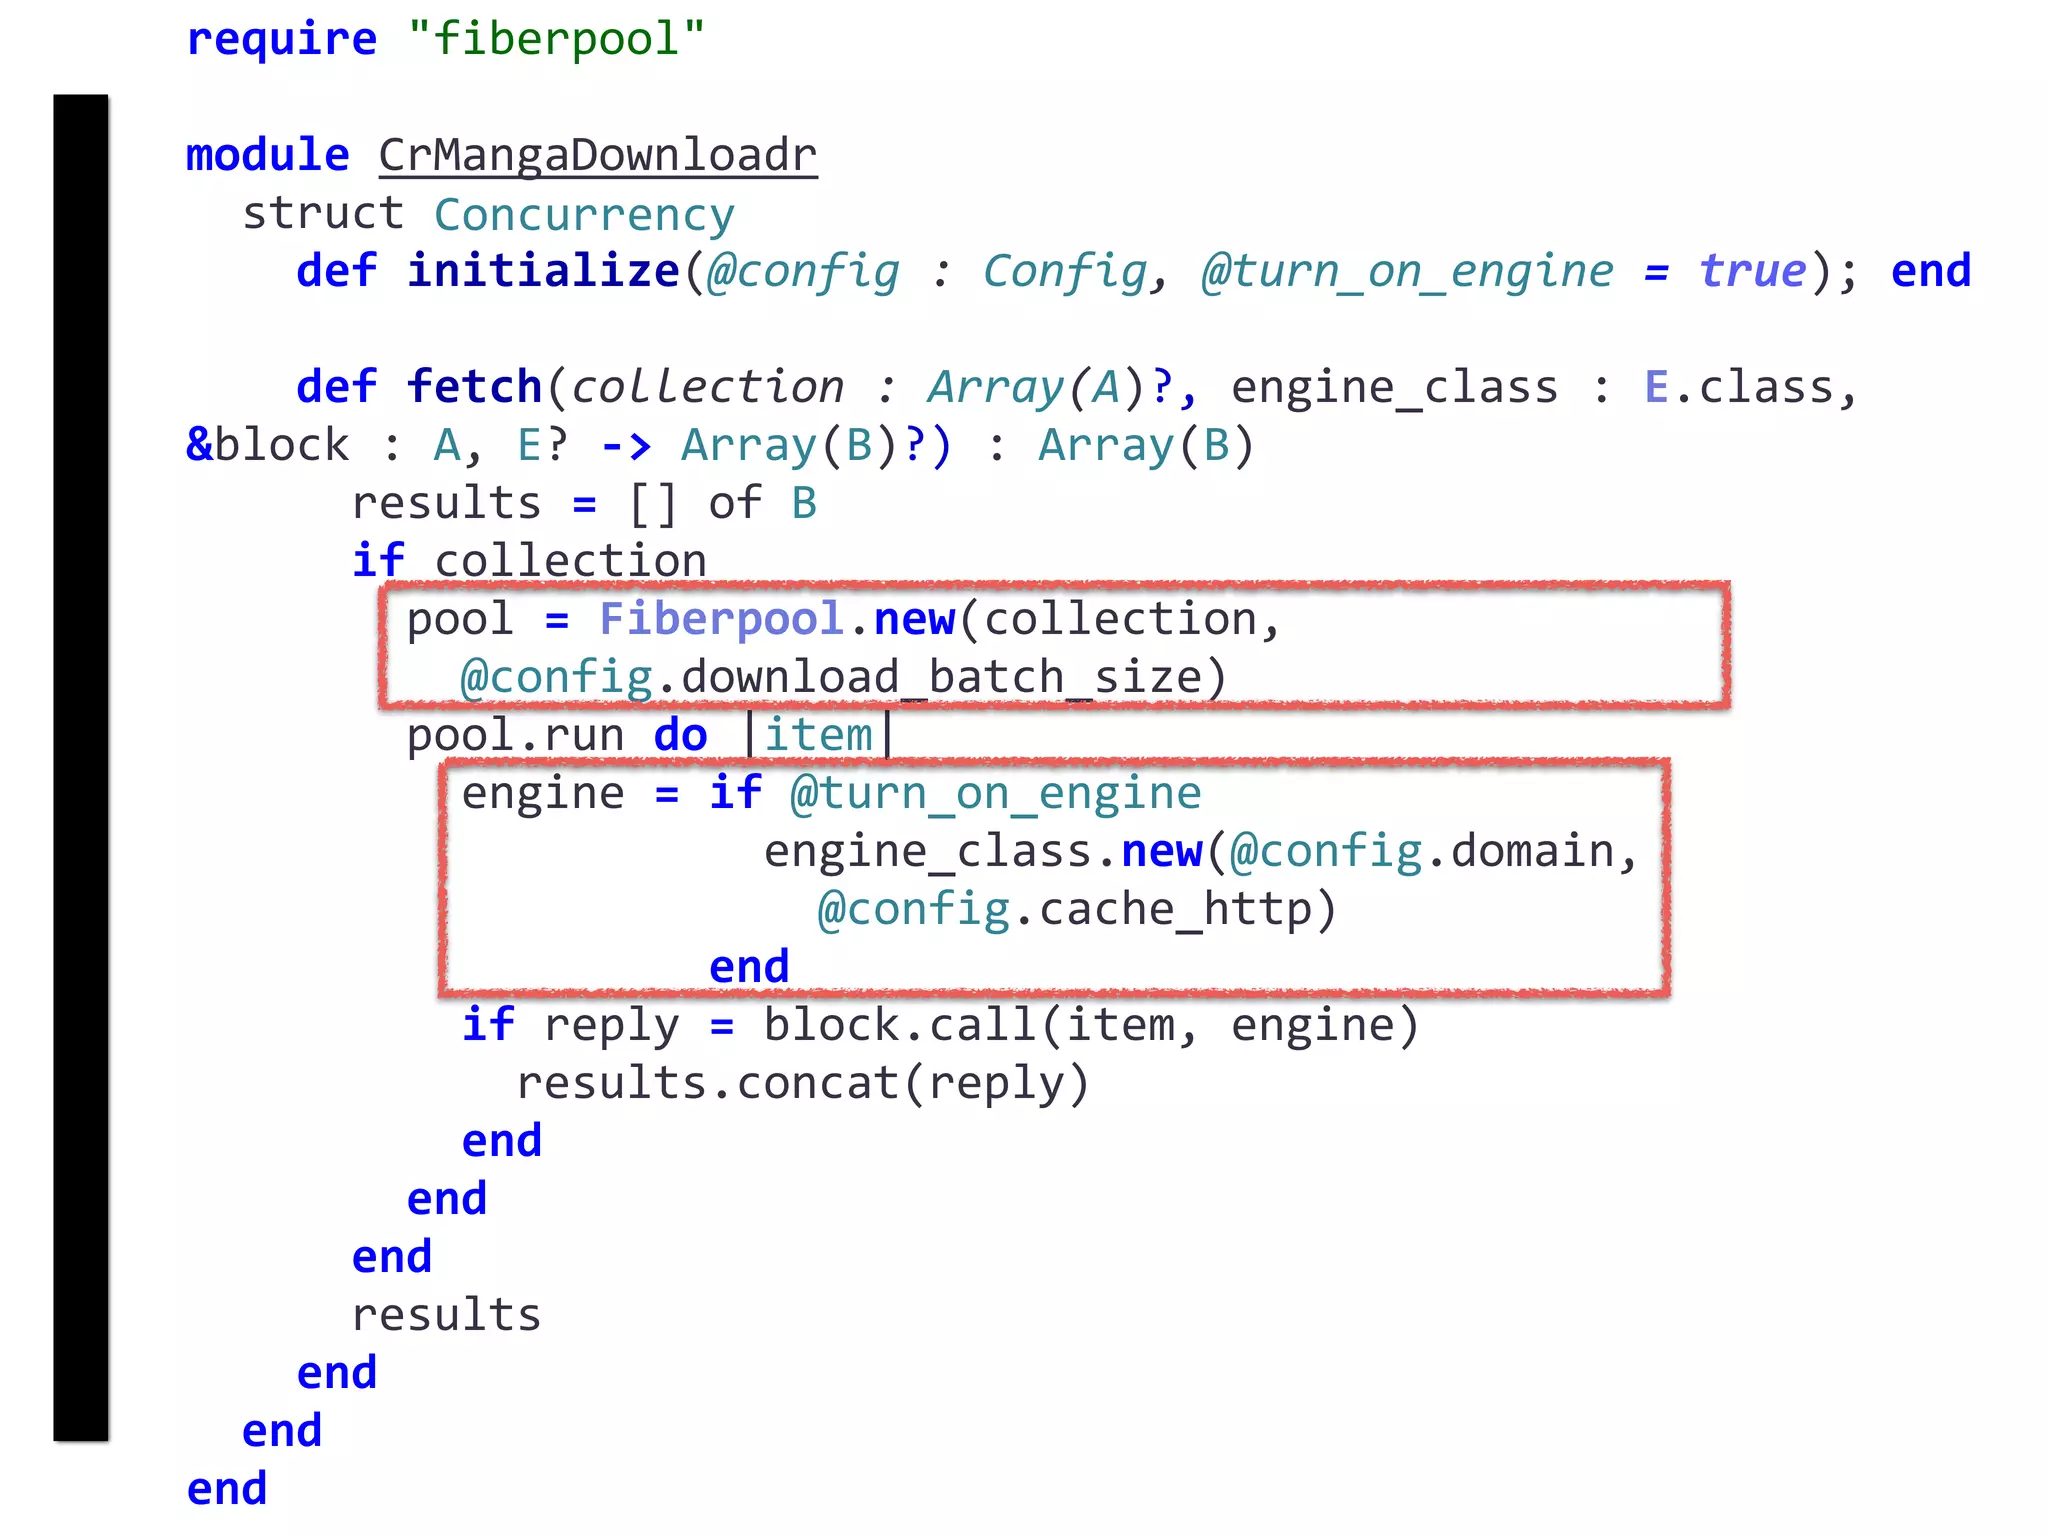Click Array(A)? type in fetch signature
Screen dimensions: 2048x1536
pyautogui.click(x=1051, y=388)
